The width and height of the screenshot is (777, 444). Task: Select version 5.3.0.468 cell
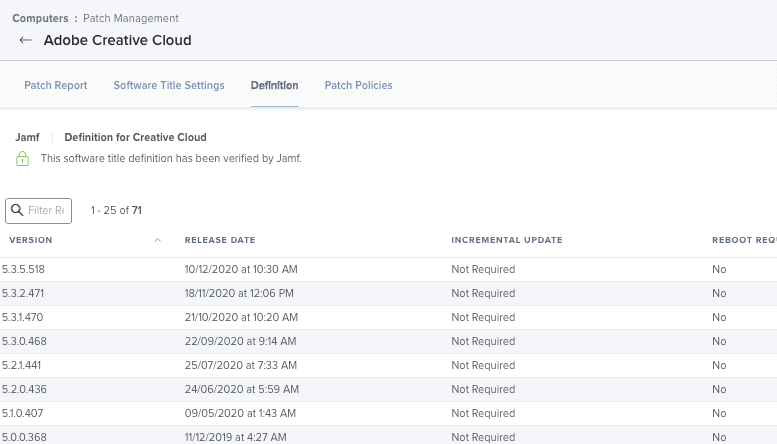[24, 341]
